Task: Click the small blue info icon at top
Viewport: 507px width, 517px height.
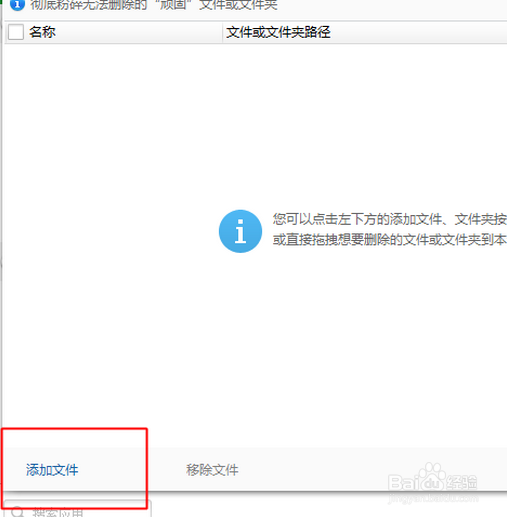Action: [17, 5]
